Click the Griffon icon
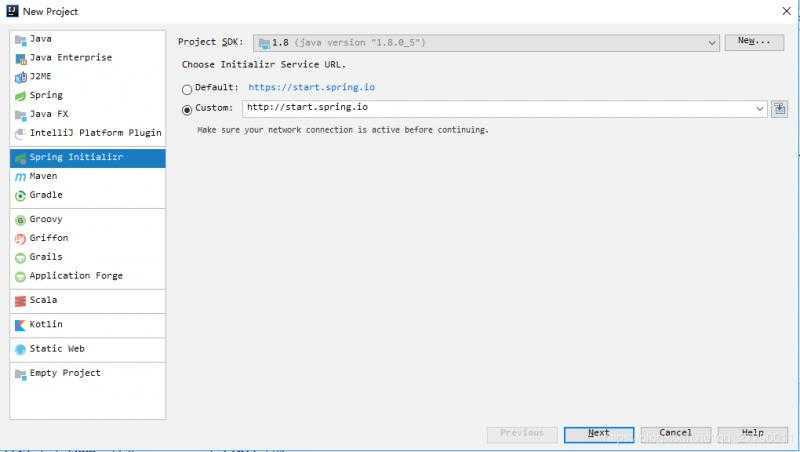 click(20, 239)
